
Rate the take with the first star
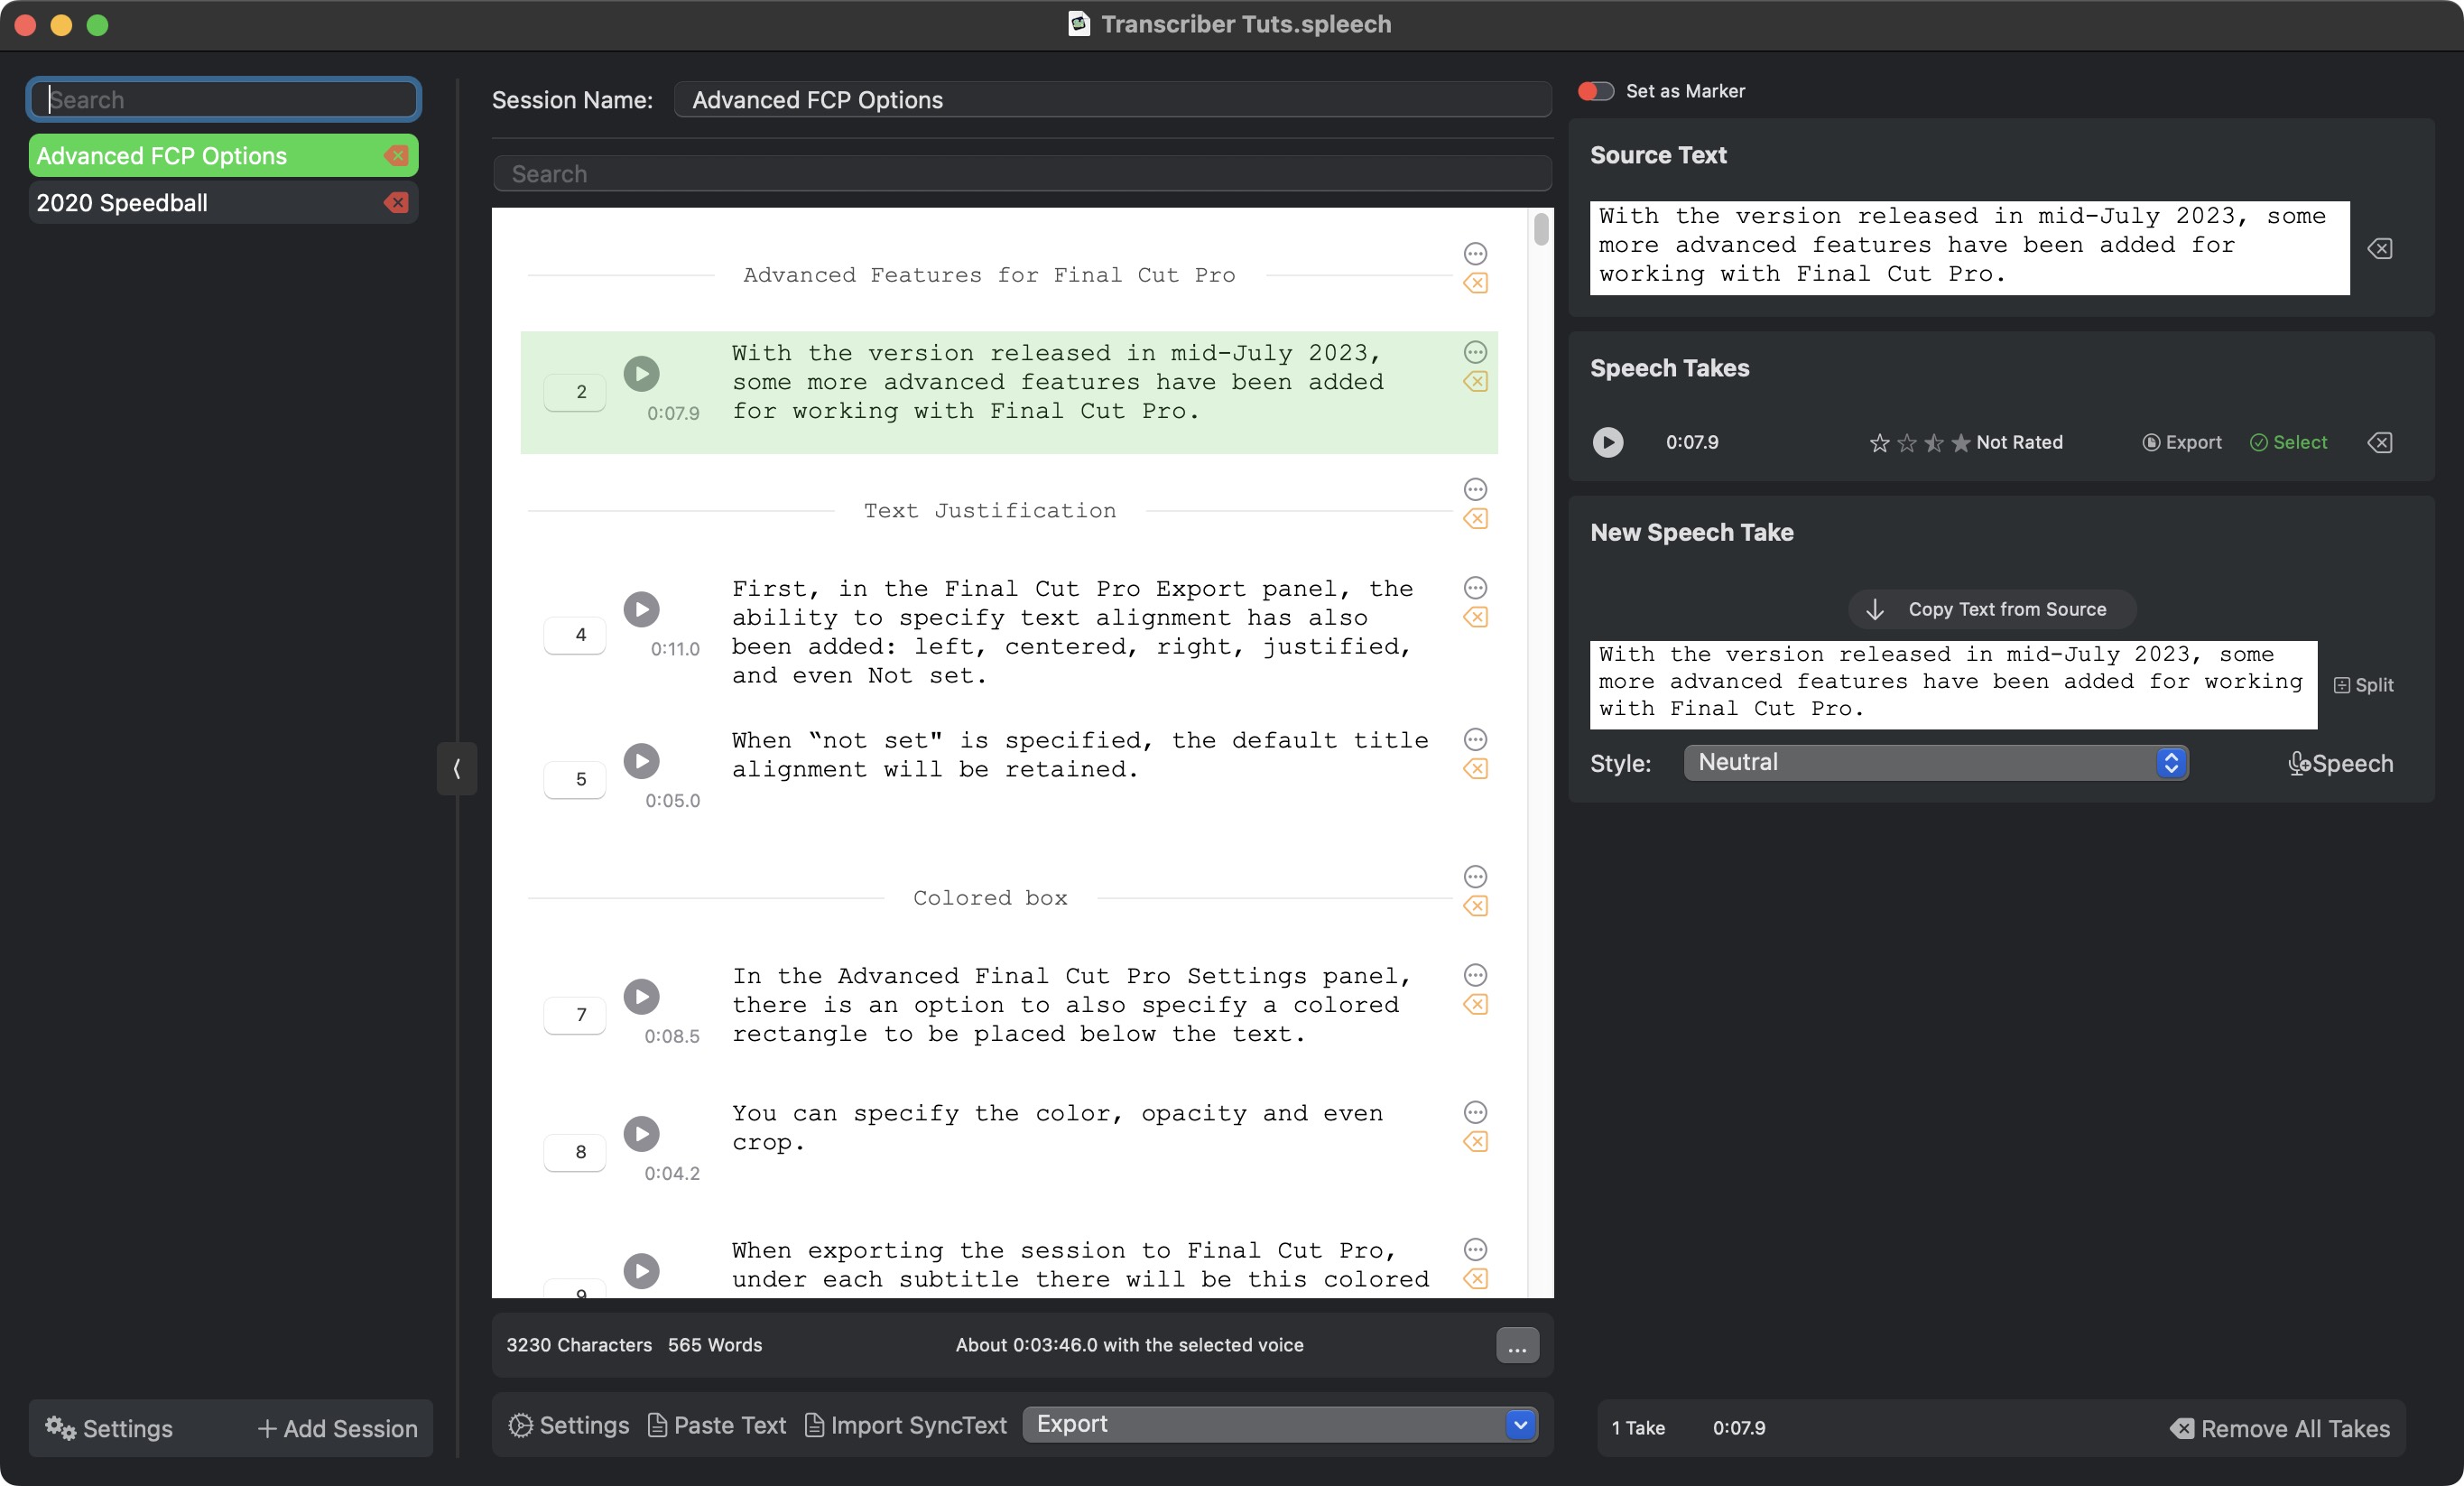[x=1879, y=442]
